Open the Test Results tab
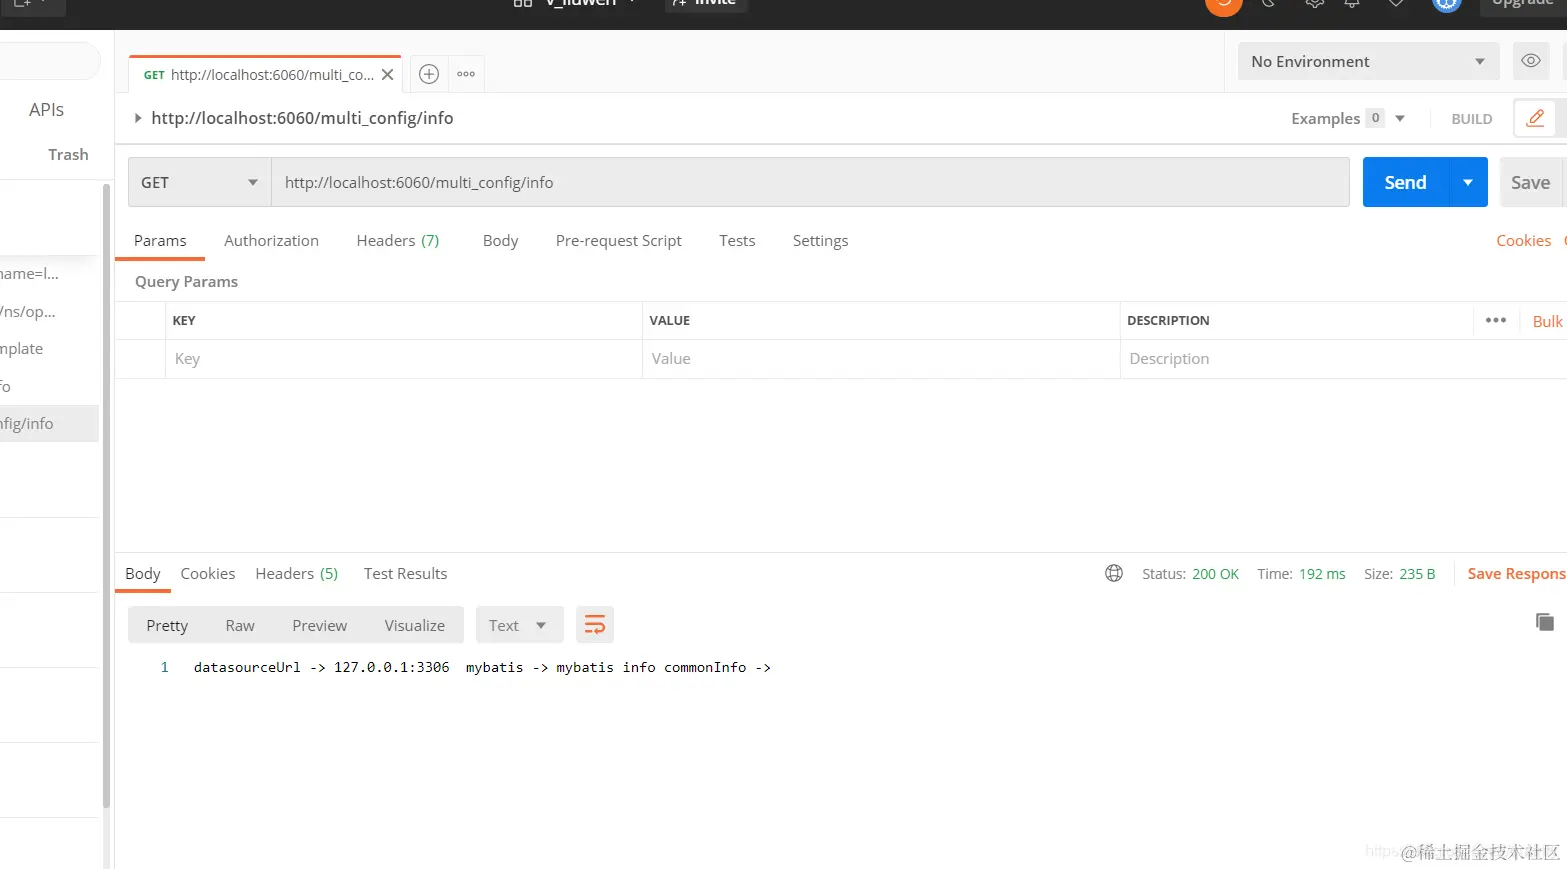Viewport: 1567px width, 869px height. tap(405, 574)
